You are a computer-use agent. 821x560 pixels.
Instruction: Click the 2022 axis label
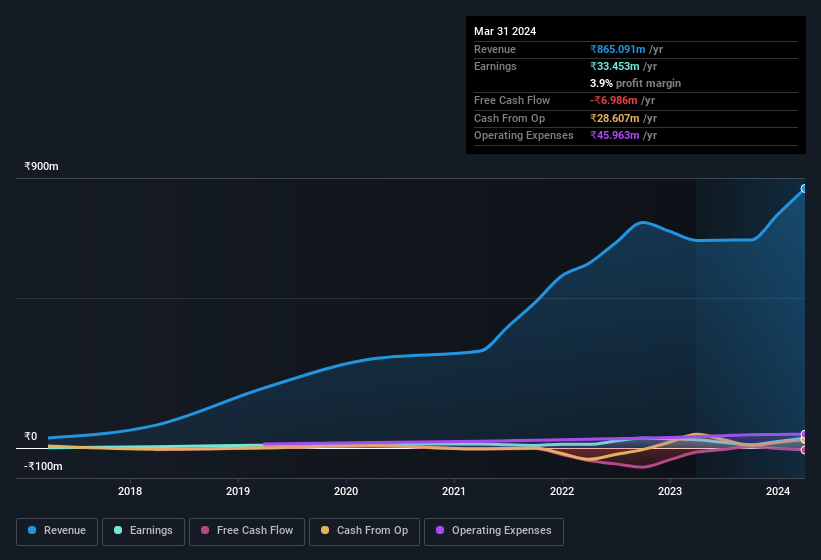click(562, 491)
